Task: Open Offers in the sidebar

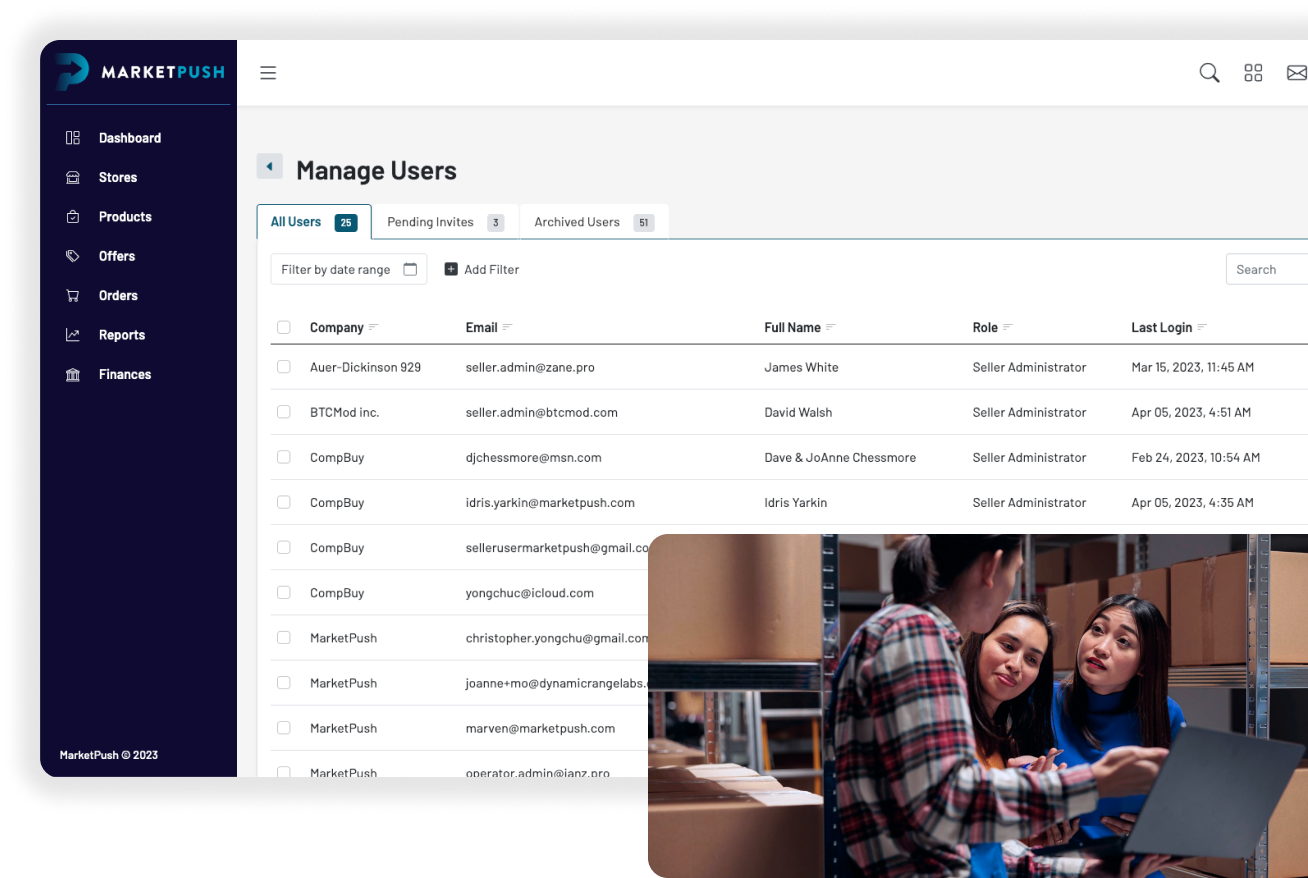Action: [117, 256]
